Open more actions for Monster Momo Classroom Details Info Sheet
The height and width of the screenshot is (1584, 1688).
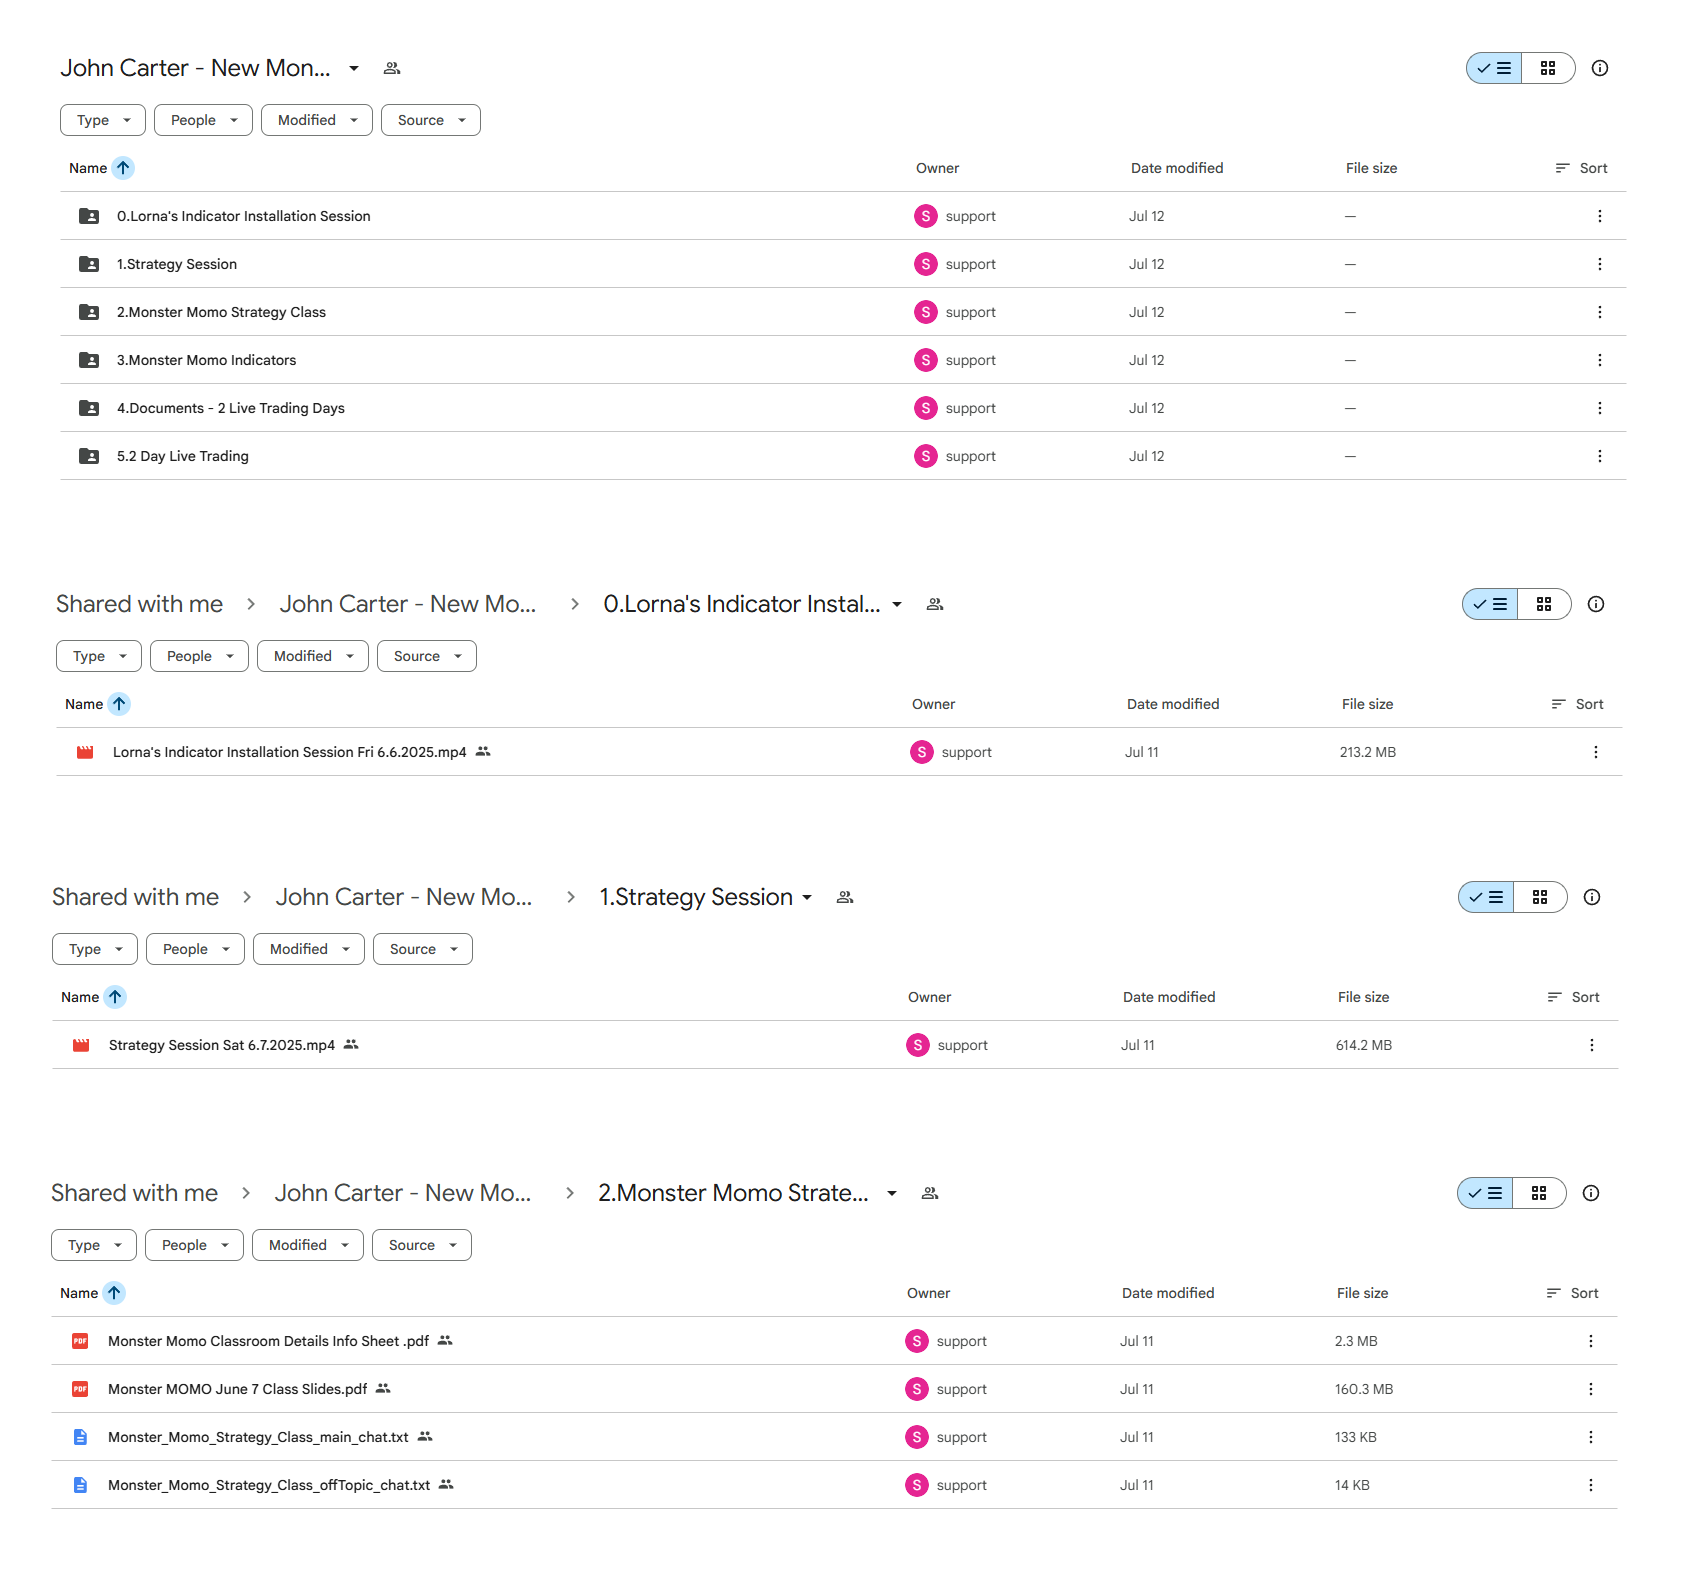click(x=1590, y=1341)
